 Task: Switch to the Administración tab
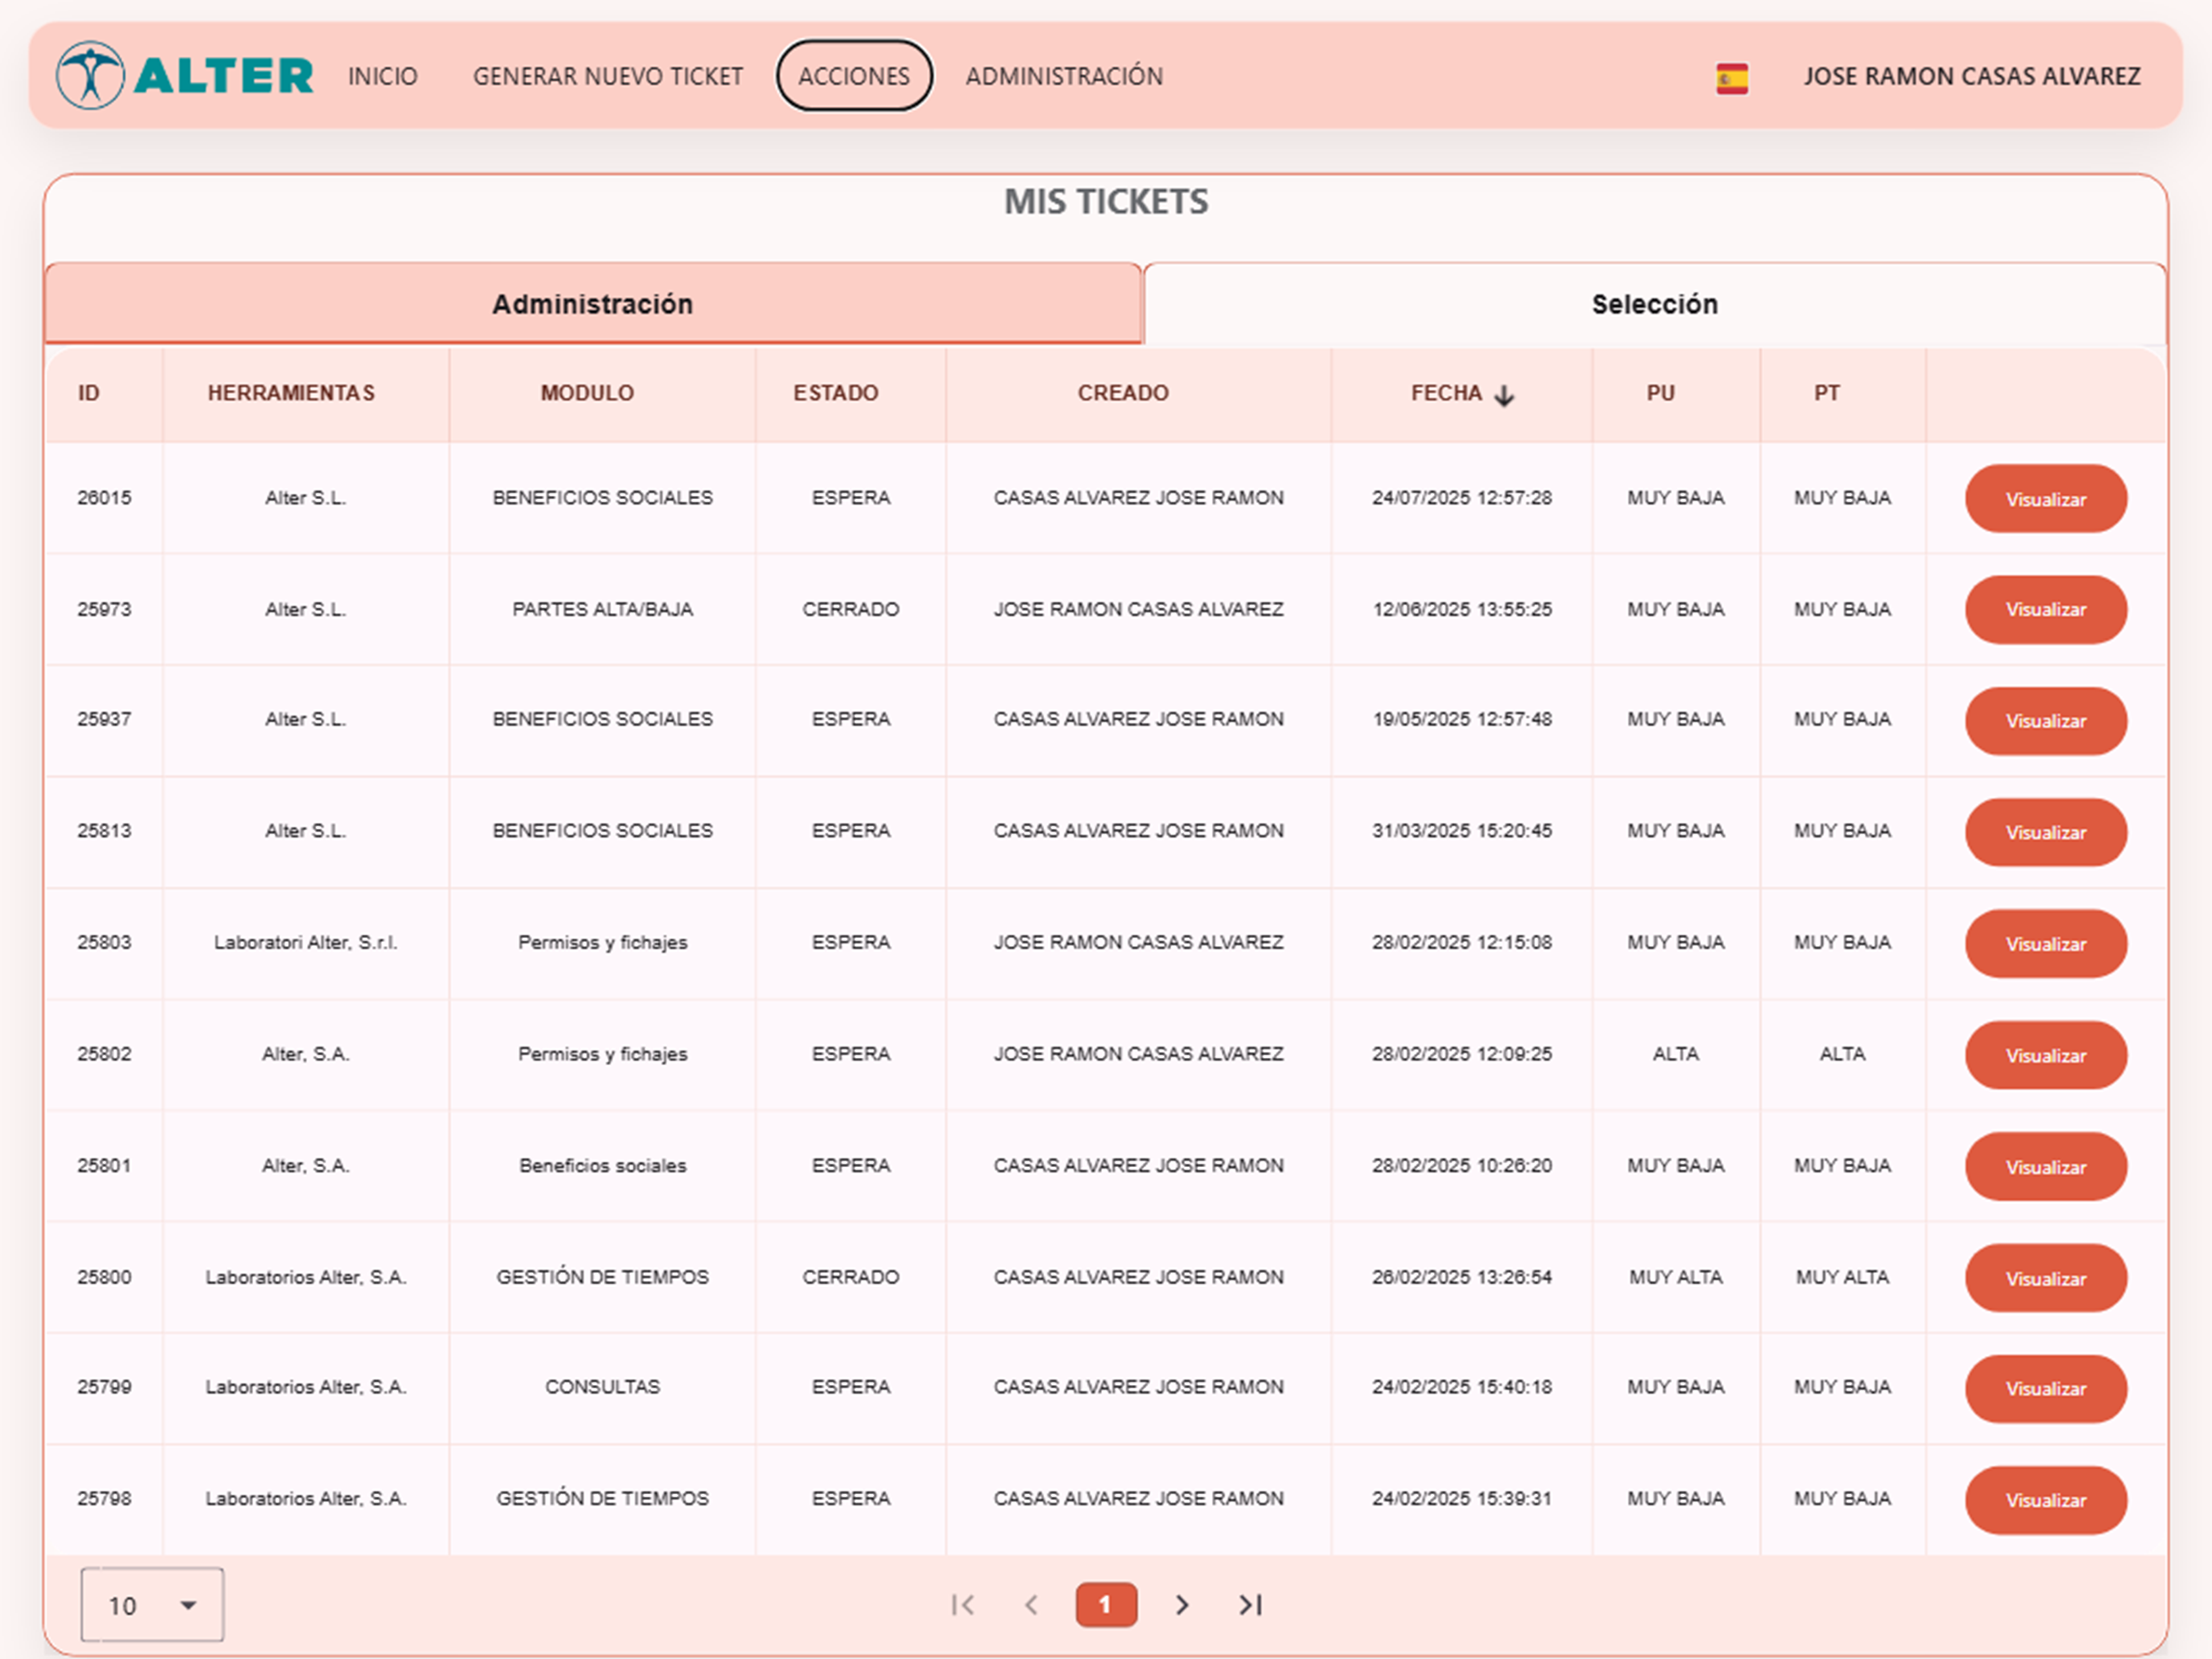click(593, 304)
